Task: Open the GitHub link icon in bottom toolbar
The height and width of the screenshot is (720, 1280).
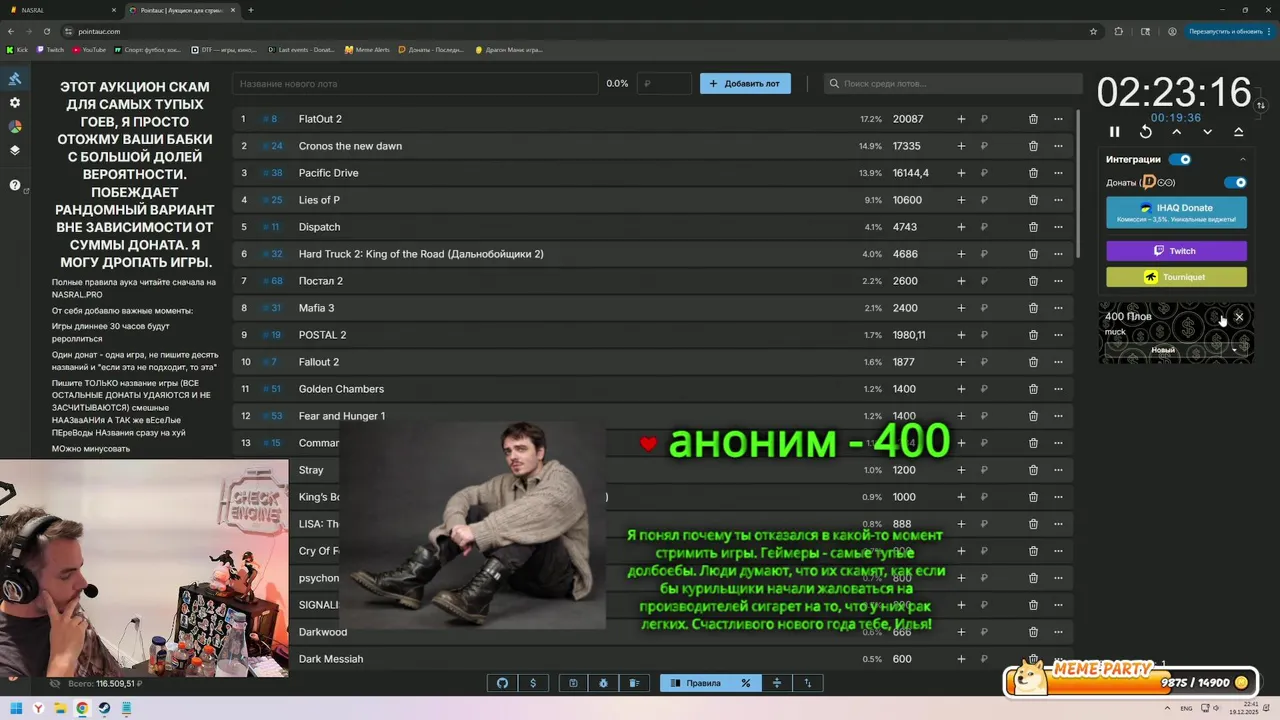Action: tap(503, 683)
